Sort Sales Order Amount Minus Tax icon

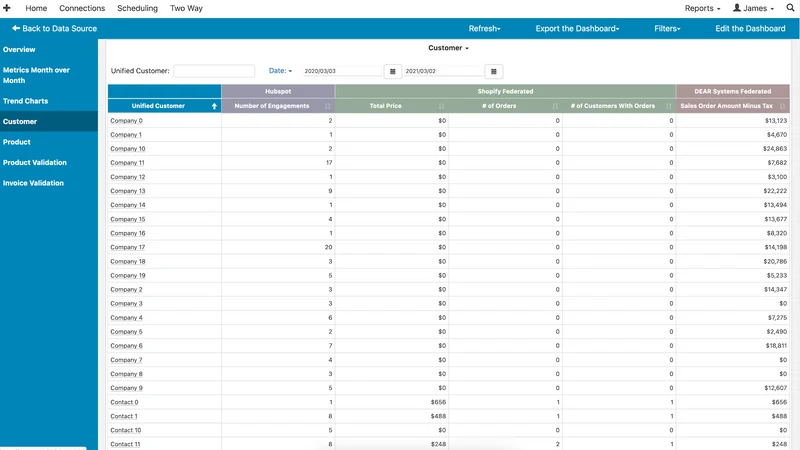pyautogui.click(x=783, y=106)
